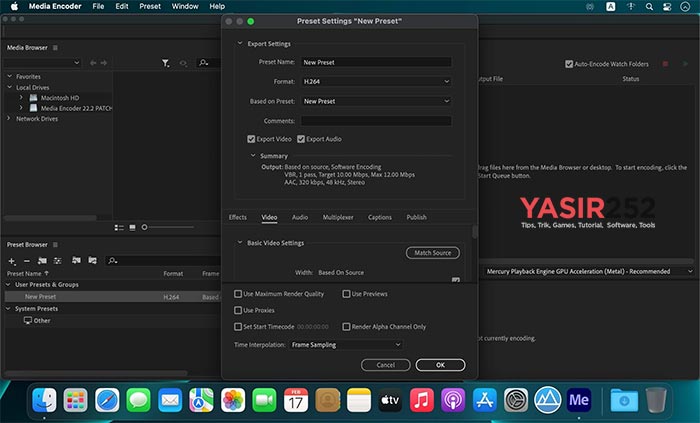Click the Format column header in Preset Browser
The height and width of the screenshot is (423, 700).
[173, 274]
